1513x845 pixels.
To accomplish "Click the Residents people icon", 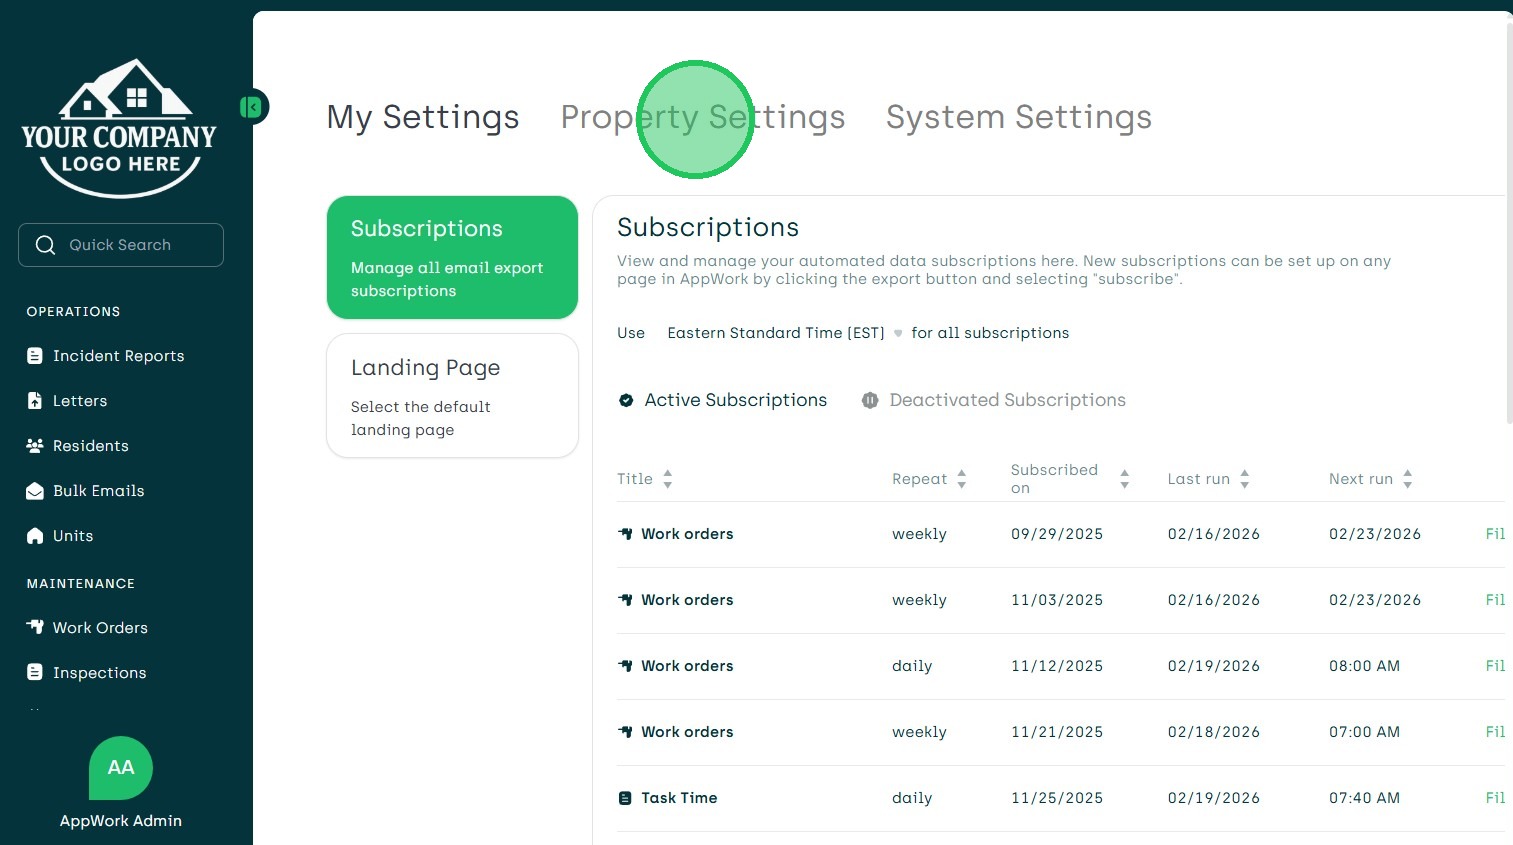I will click(x=35, y=446).
